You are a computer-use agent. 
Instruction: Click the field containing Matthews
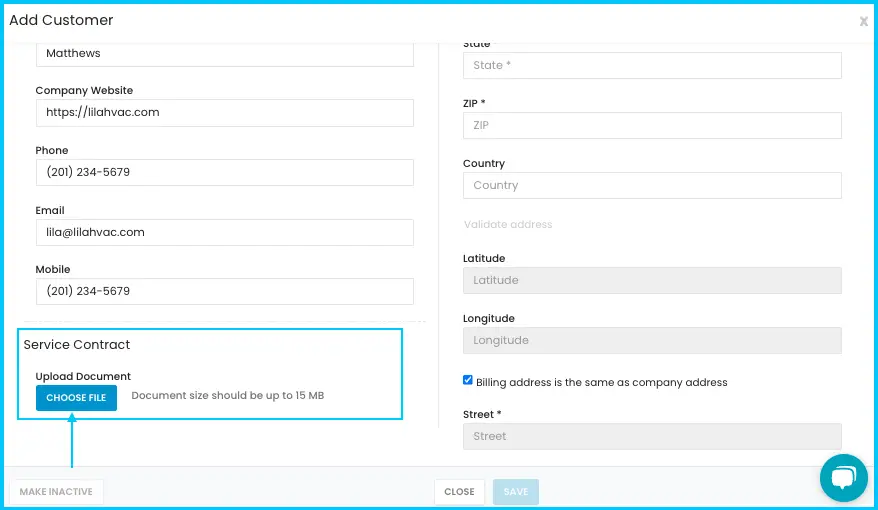click(225, 54)
